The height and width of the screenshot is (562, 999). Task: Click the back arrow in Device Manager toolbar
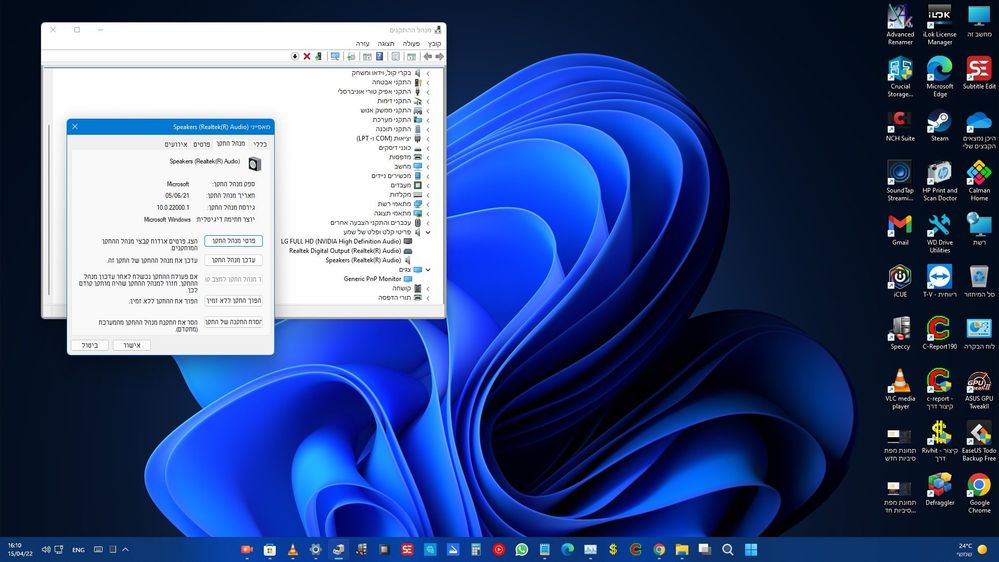point(440,56)
